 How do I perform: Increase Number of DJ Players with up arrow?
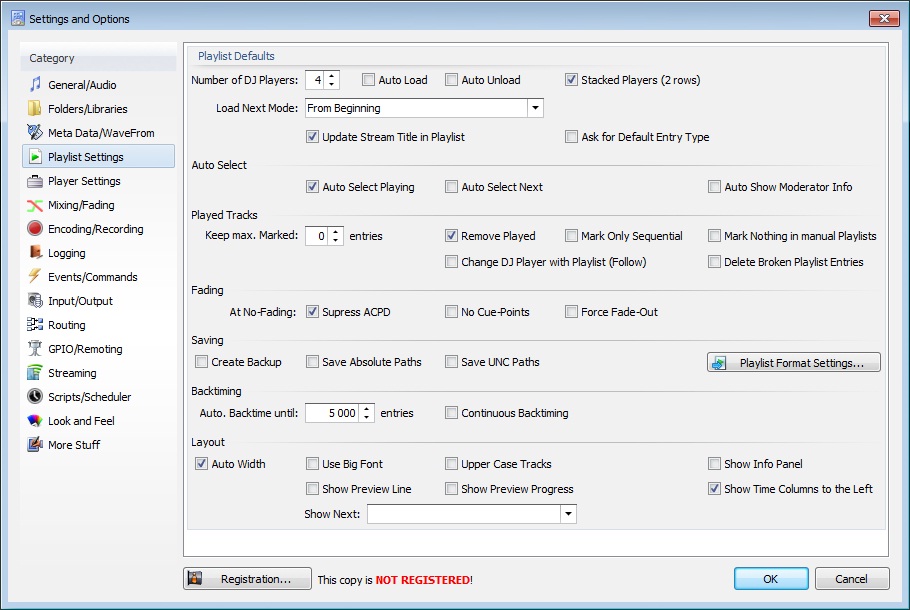coord(331,76)
